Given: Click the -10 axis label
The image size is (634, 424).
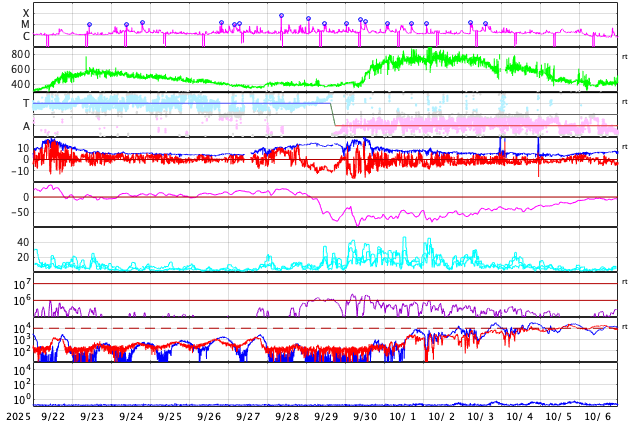Looking at the screenshot, I should click(x=19, y=171).
